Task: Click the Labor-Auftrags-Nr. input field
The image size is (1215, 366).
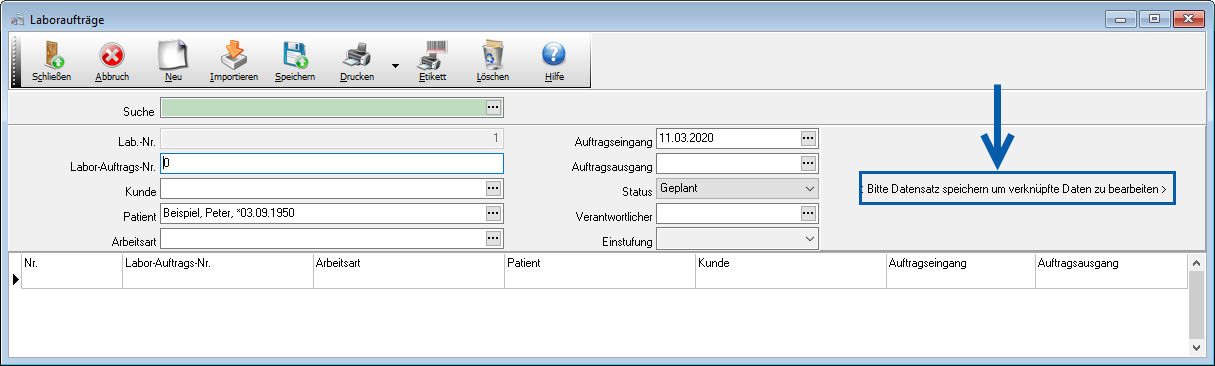Action: coord(331,164)
